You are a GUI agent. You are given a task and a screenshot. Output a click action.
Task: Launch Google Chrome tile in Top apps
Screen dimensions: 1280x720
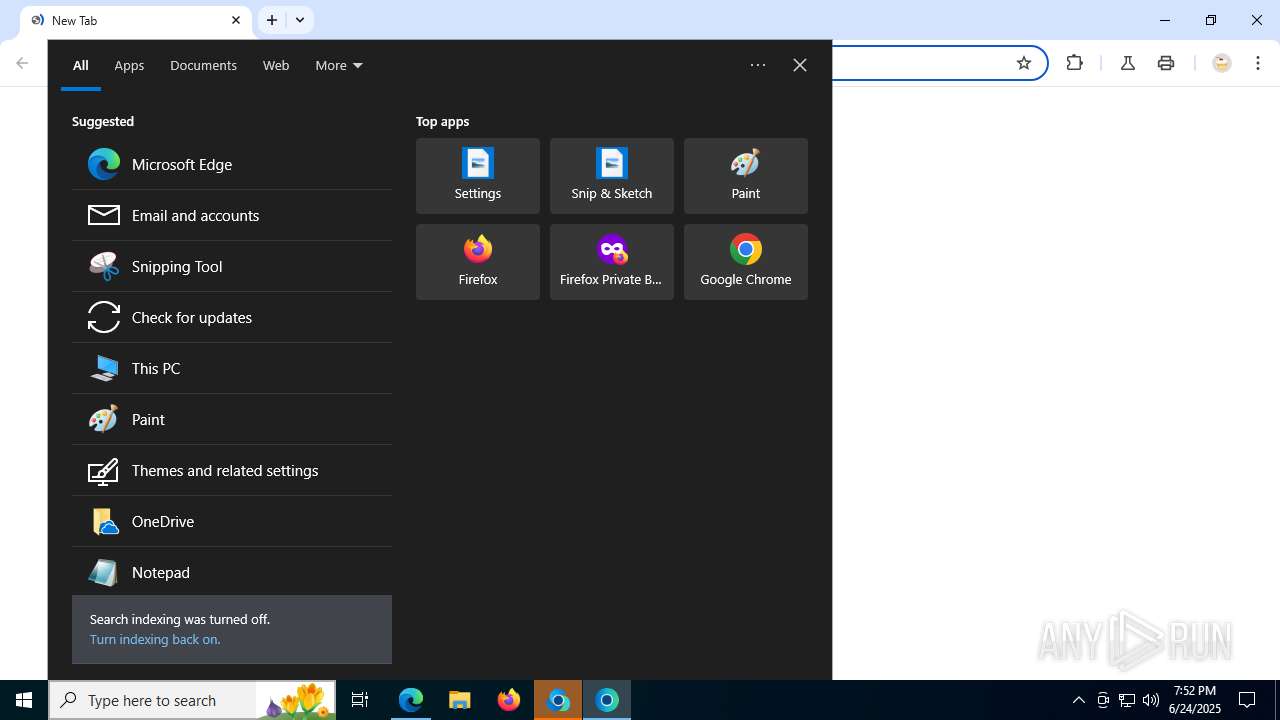click(x=746, y=262)
